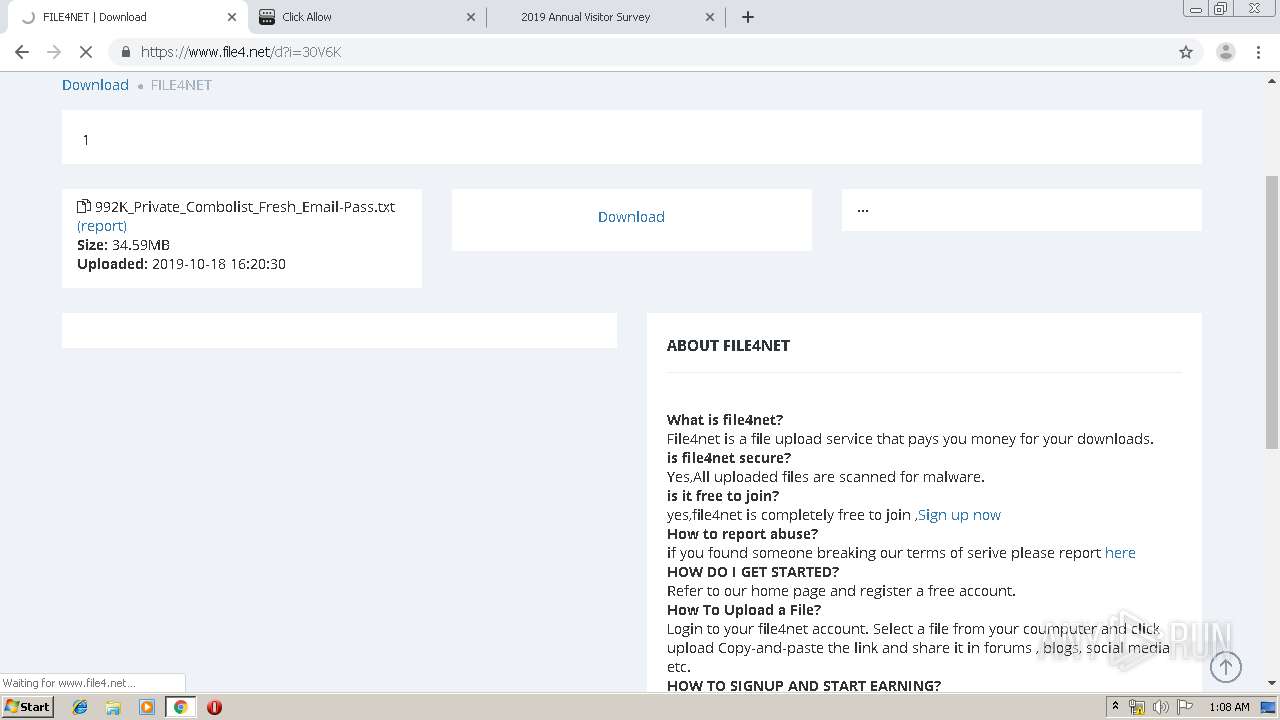Launch Internet Explorer from the taskbar
This screenshot has height=720, width=1280.
(80, 707)
